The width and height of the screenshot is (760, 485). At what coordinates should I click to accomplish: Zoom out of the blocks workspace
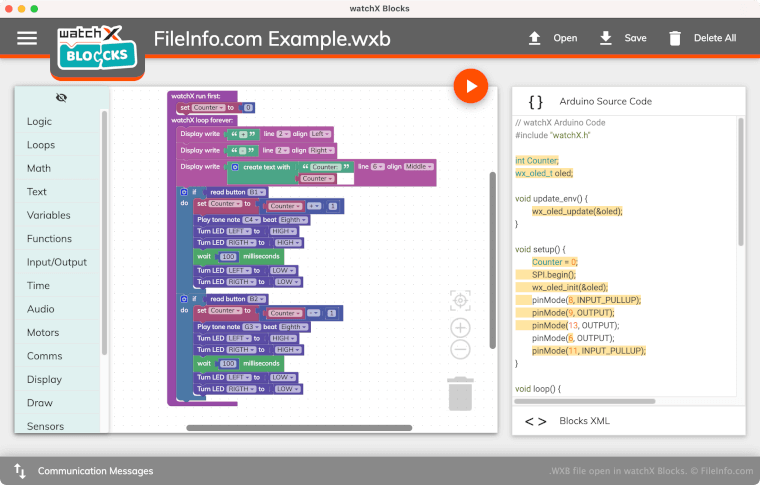pos(460,350)
